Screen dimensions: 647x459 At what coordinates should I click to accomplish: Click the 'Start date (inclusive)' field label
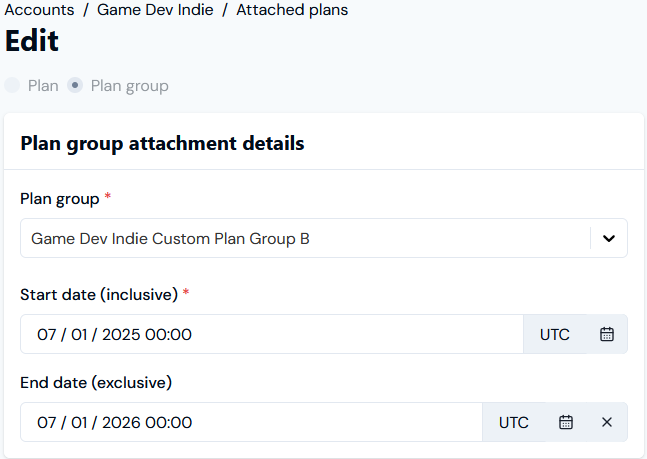[x=99, y=295]
